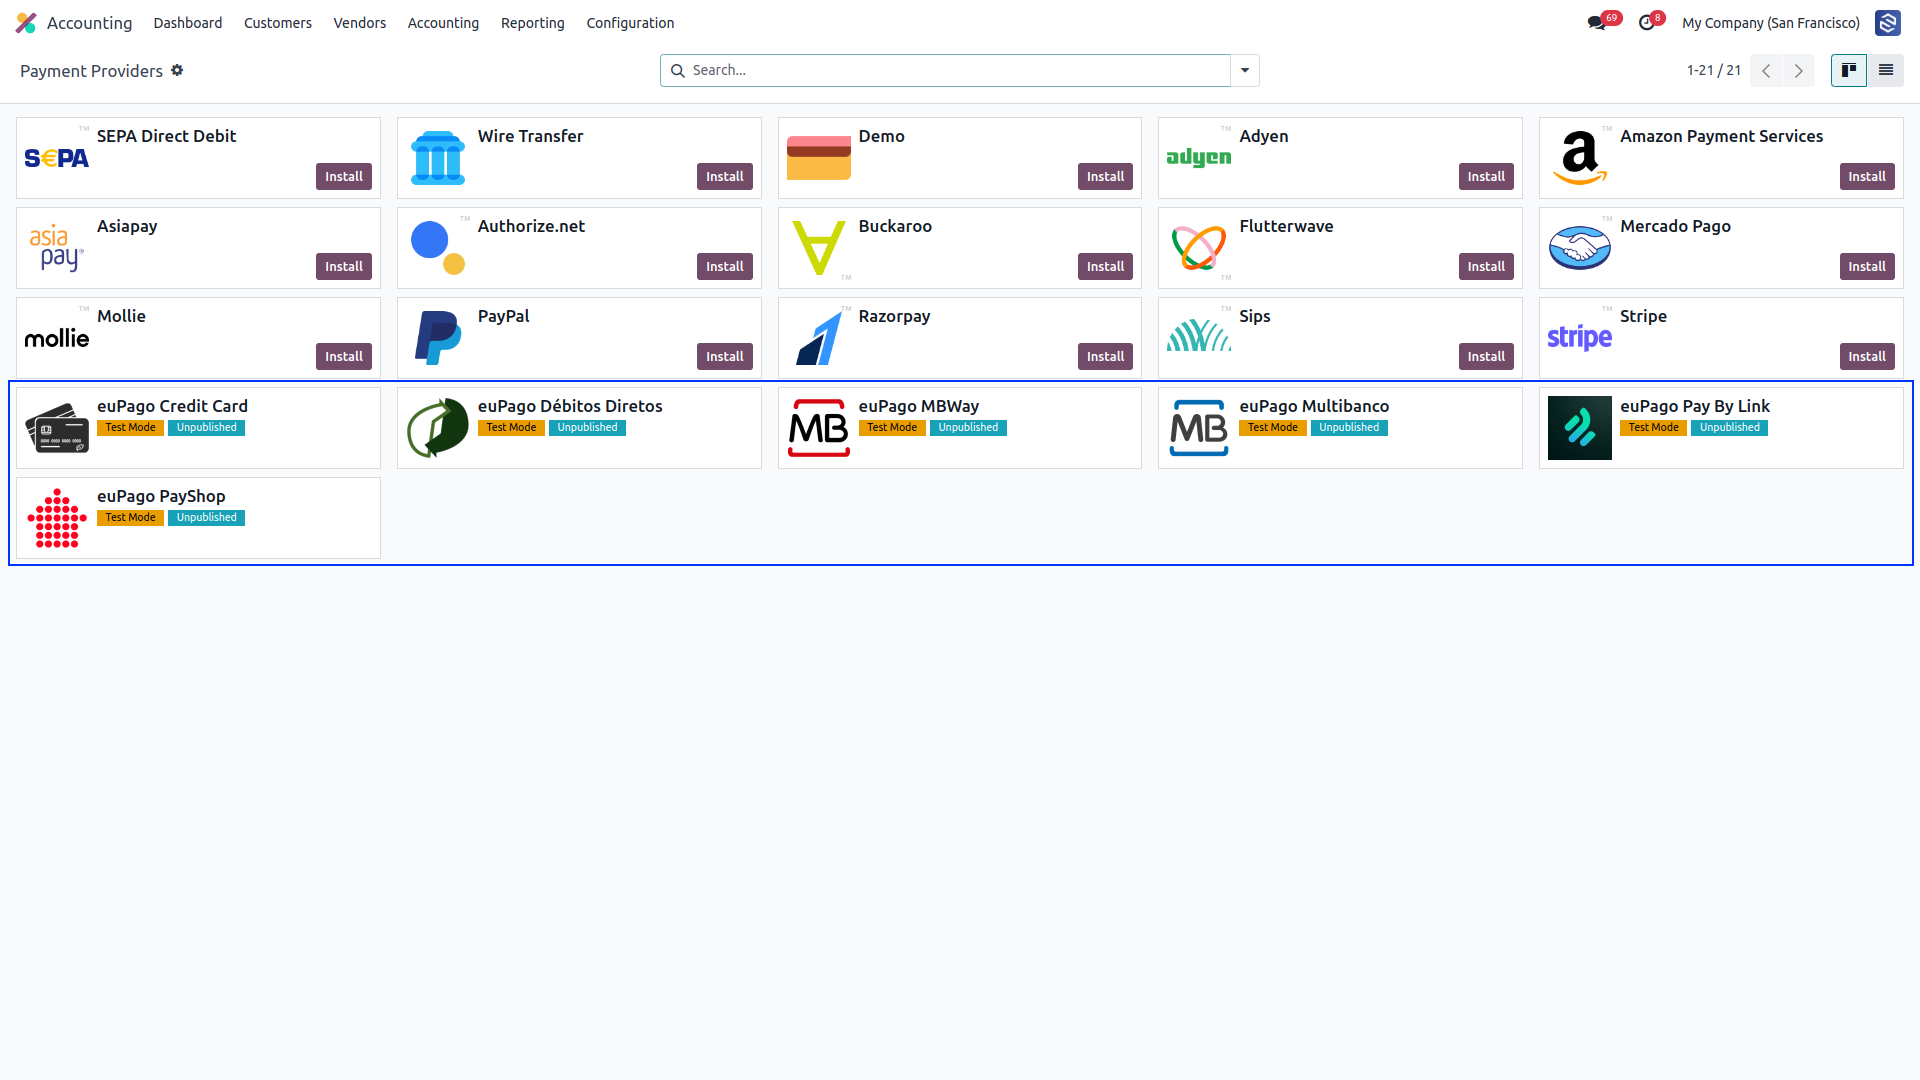Install SEPA Direct Debit provider
1920x1080 pixels.
344,177
